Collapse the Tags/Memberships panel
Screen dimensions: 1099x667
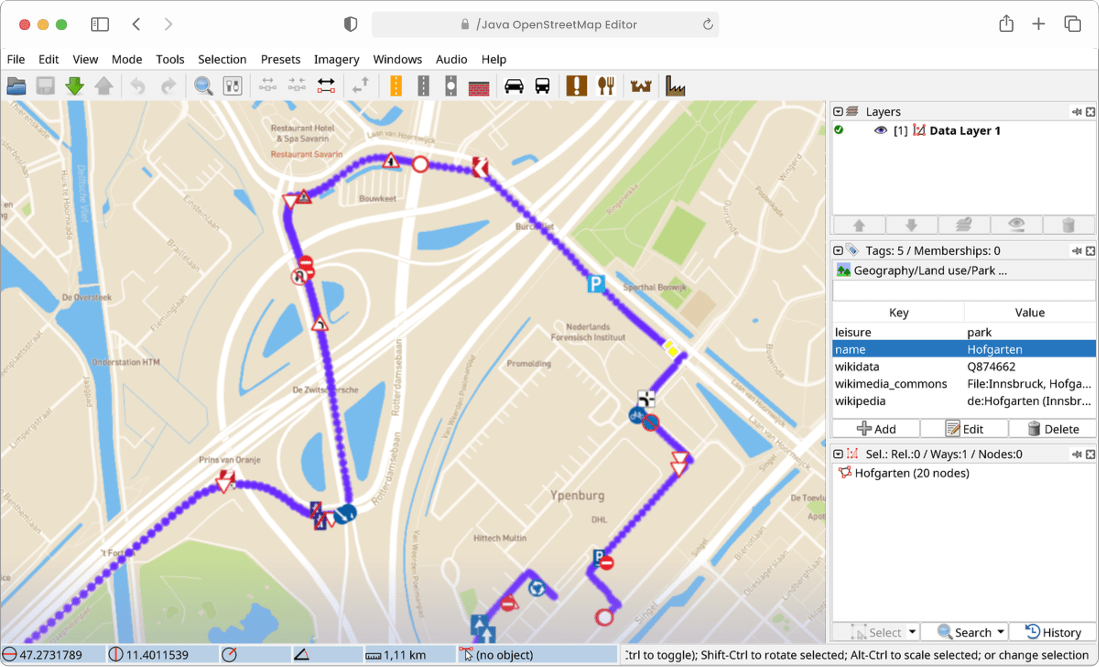tap(838, 251)
